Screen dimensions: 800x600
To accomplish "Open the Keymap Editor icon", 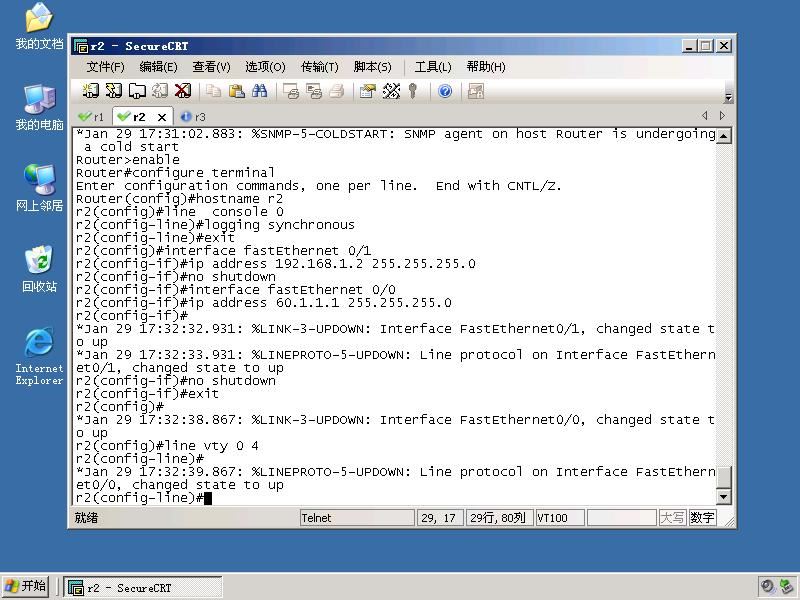I will [391, 91].
